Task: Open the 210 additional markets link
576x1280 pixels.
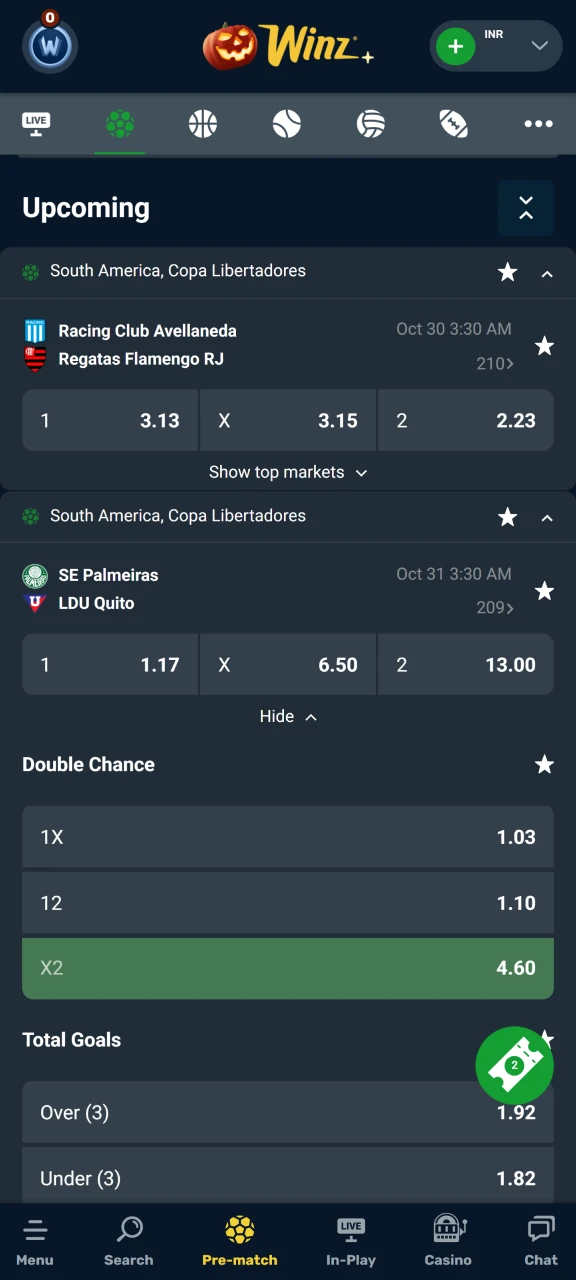Action: 494,363
